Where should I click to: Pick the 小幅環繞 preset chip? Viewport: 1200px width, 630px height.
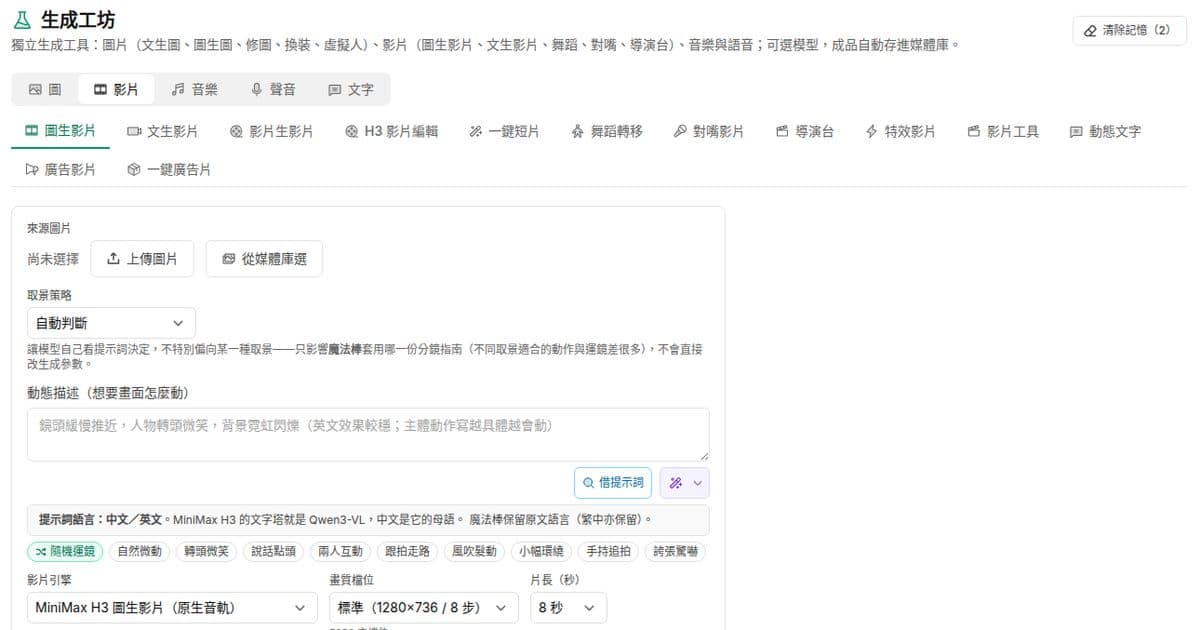coord(541,551)
